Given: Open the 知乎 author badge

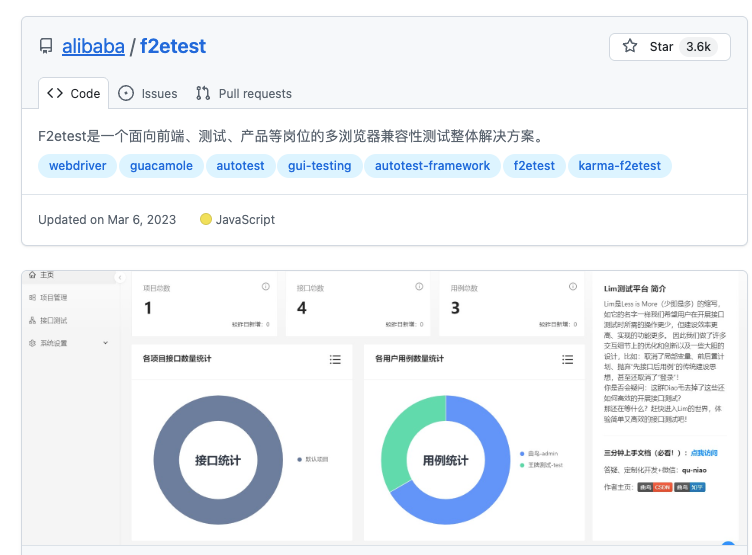Looking at the screenshot, I should tap(690, 487).
